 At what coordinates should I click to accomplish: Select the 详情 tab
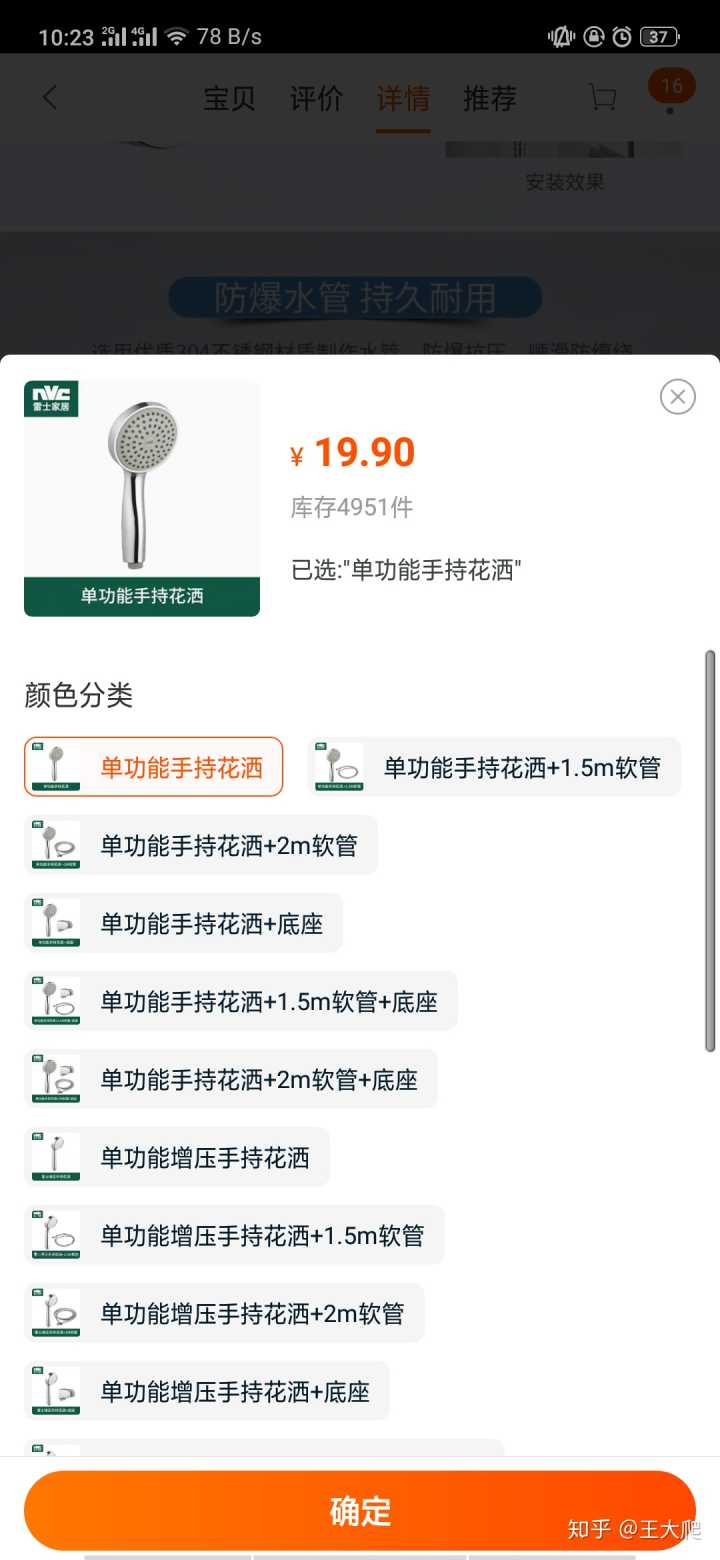(403, 98)
